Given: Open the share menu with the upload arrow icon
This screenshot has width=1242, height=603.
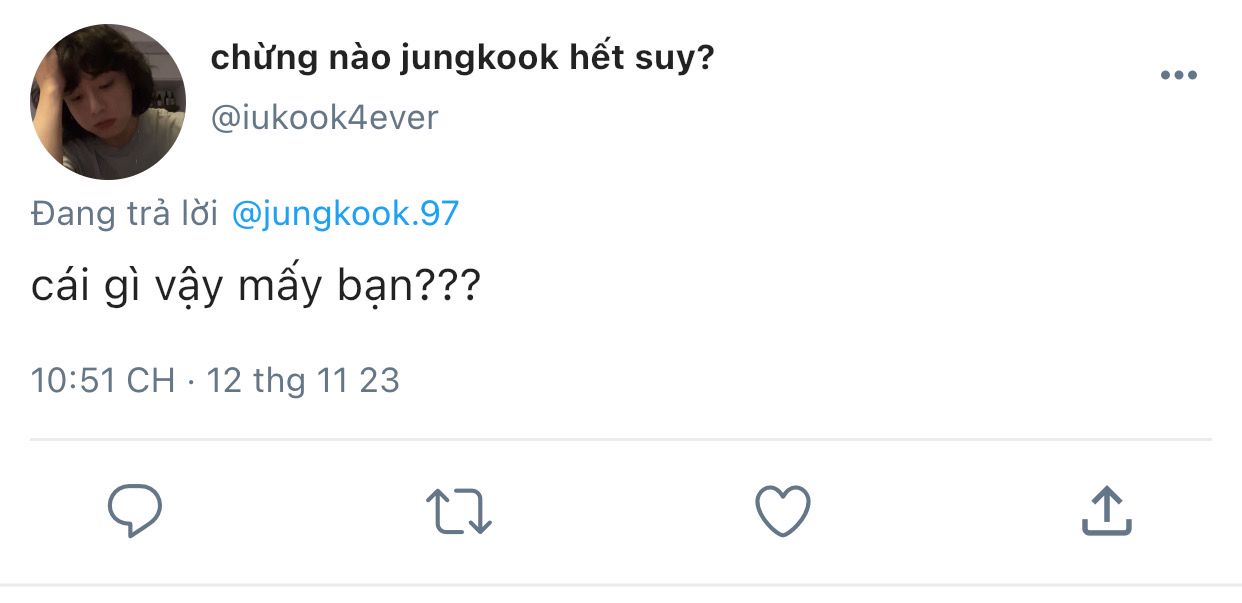Looking at the screenshot, I should pos(1106,511).
